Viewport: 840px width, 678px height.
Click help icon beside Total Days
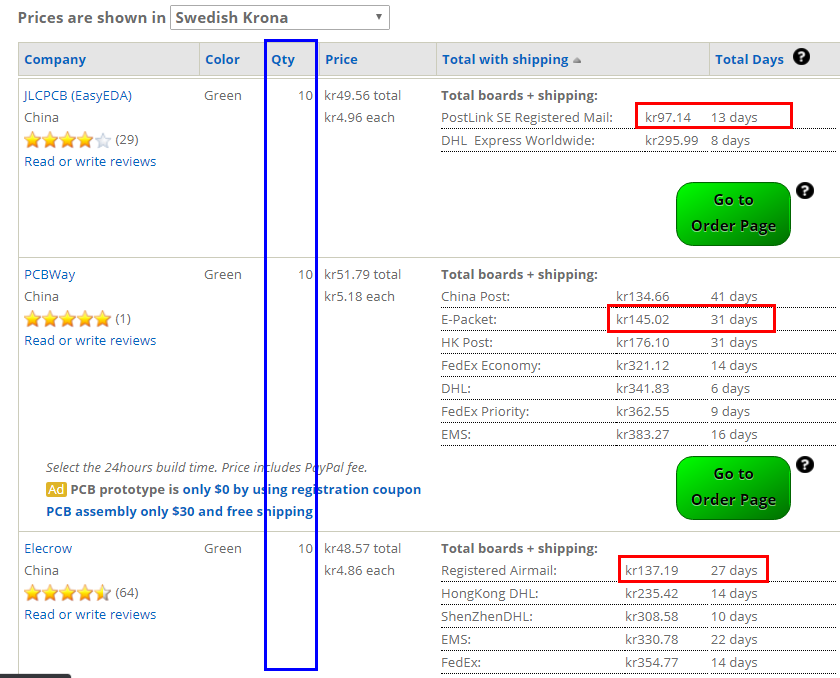click(x=801, y=56)
